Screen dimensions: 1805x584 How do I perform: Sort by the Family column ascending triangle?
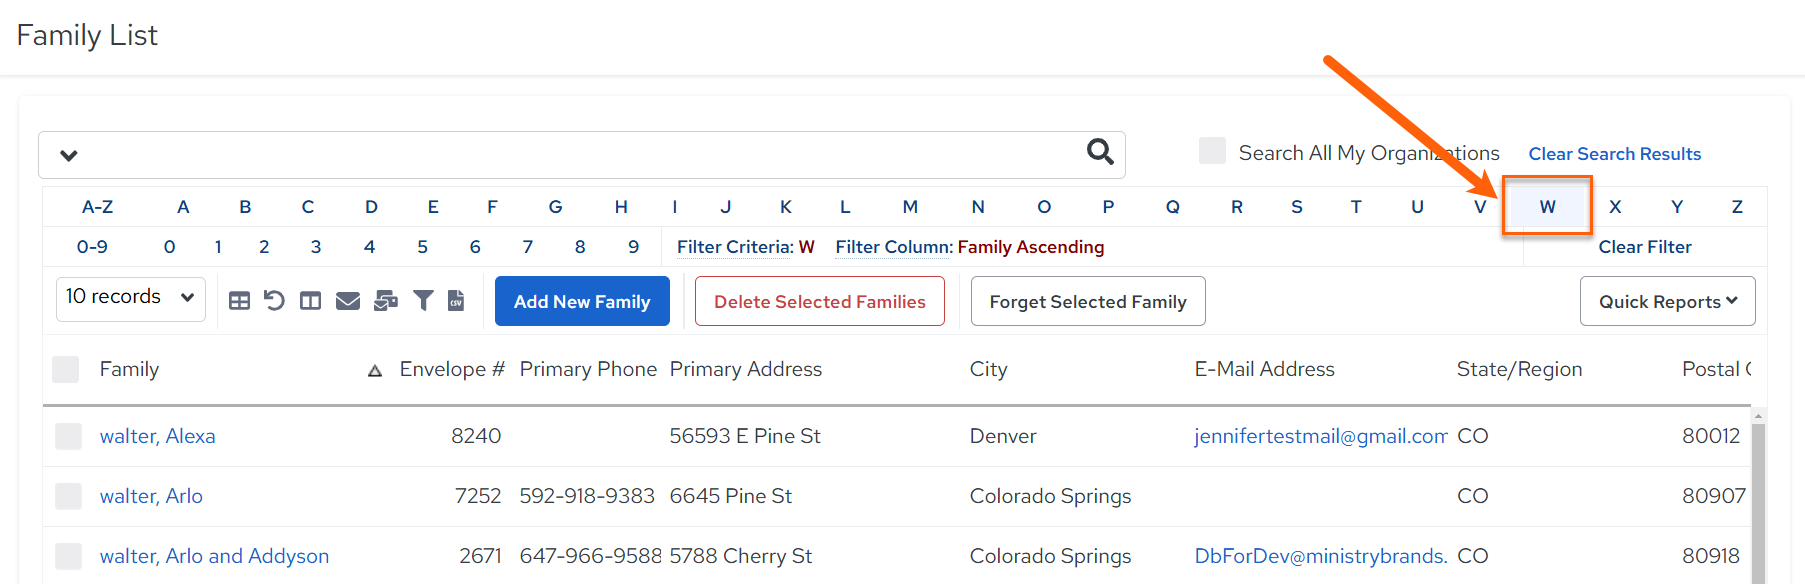pos(375,371)
